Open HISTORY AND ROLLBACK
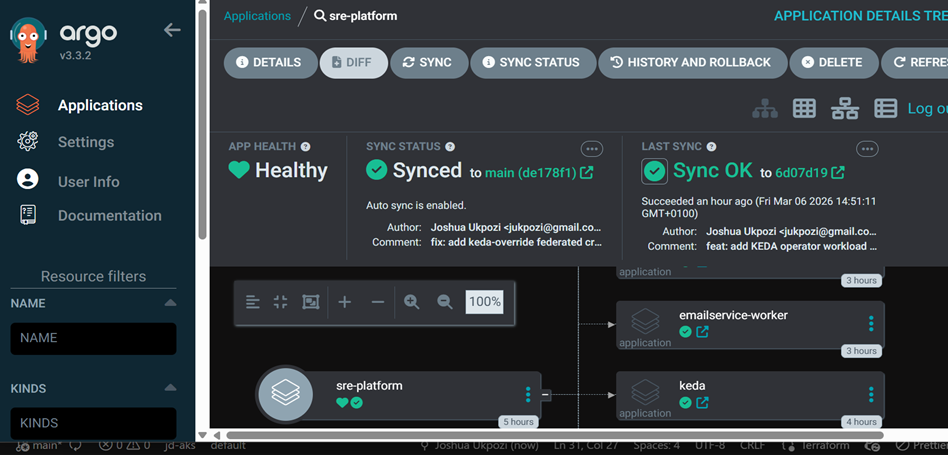 click(692, 62)
